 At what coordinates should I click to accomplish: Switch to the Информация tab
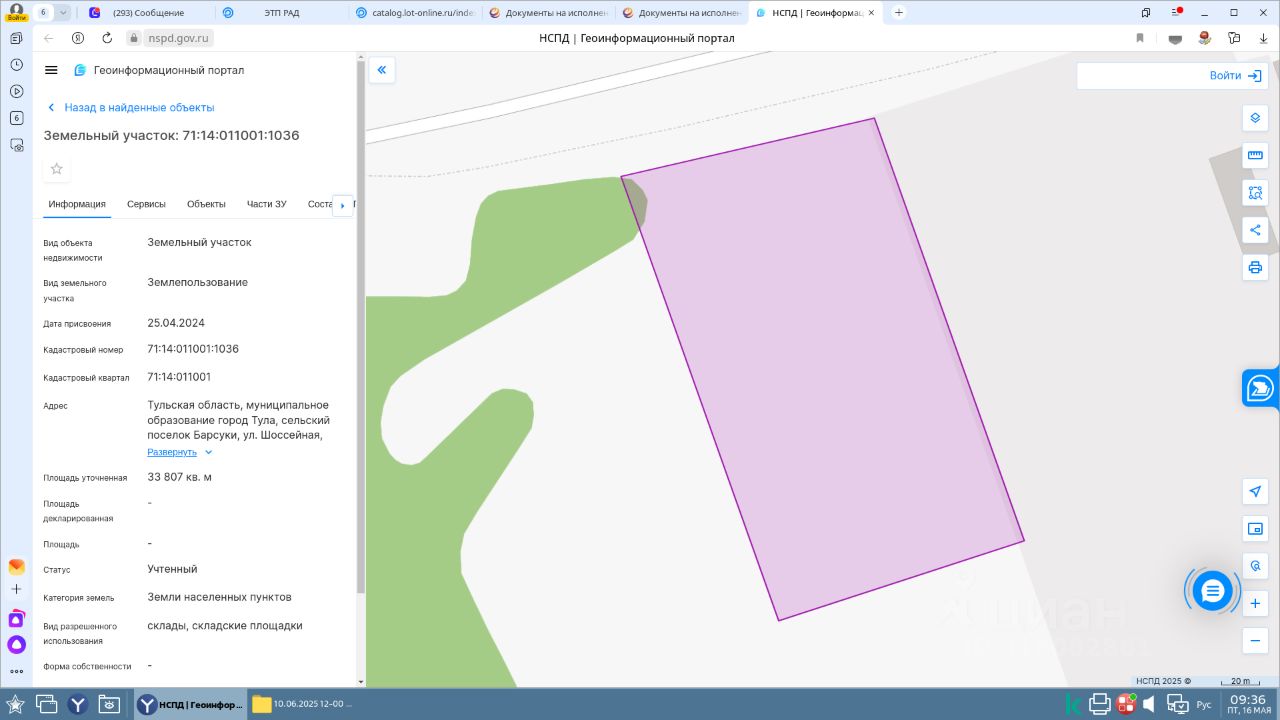click(x=77, y=204)
